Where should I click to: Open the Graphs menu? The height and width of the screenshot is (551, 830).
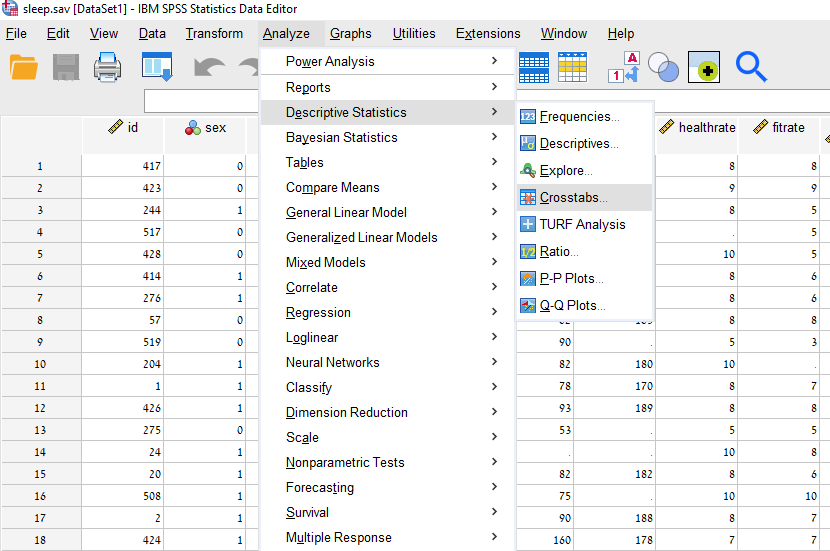pyautogui.click(x=350, y=34)
